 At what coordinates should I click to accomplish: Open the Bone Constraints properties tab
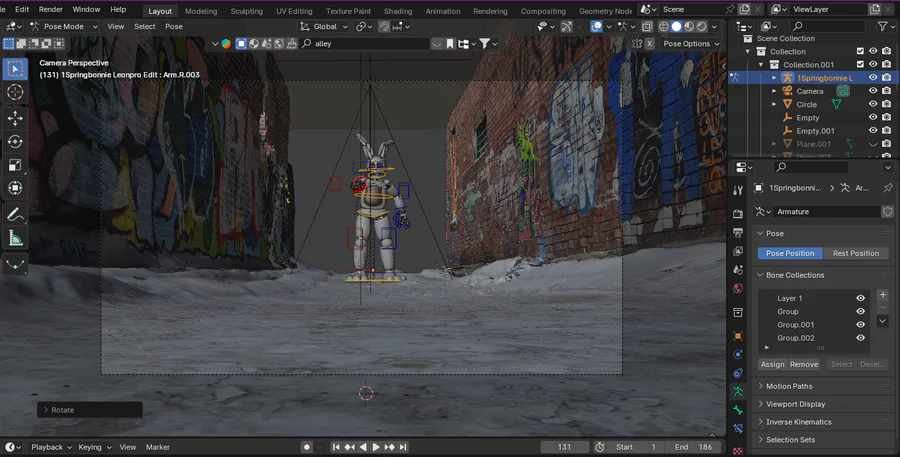(738, 428)
